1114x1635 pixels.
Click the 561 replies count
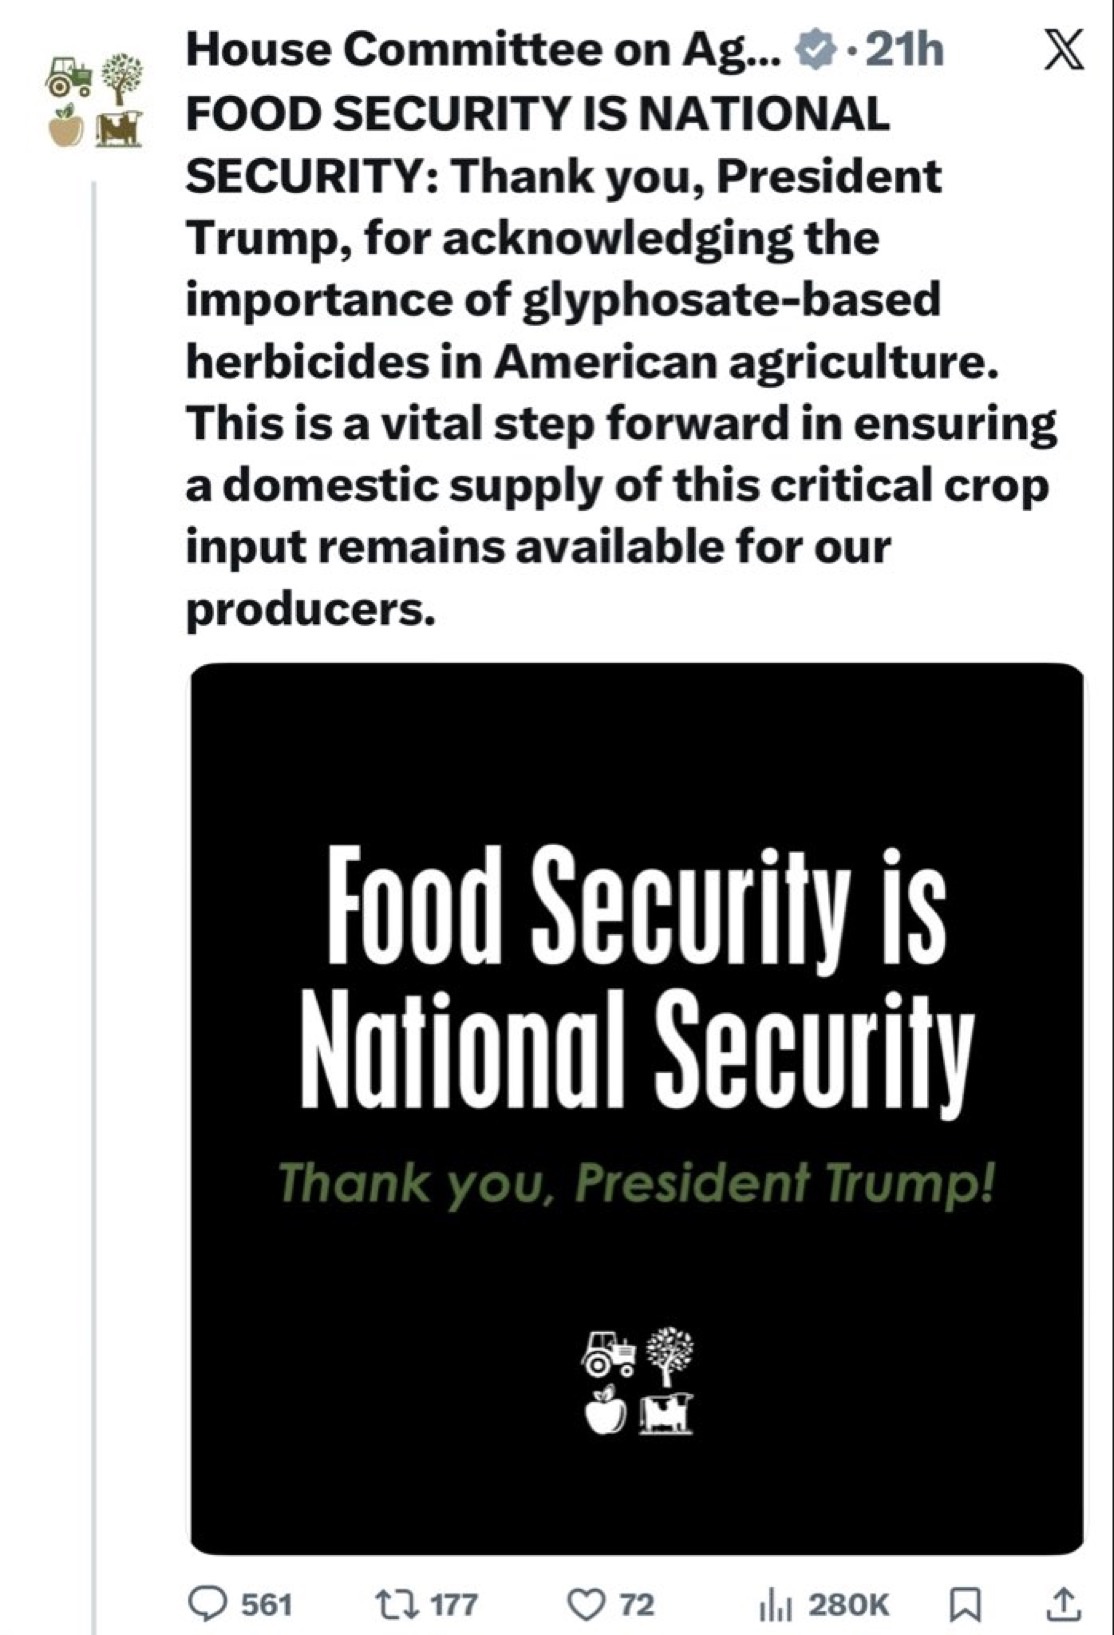[x=267, y=1604]
